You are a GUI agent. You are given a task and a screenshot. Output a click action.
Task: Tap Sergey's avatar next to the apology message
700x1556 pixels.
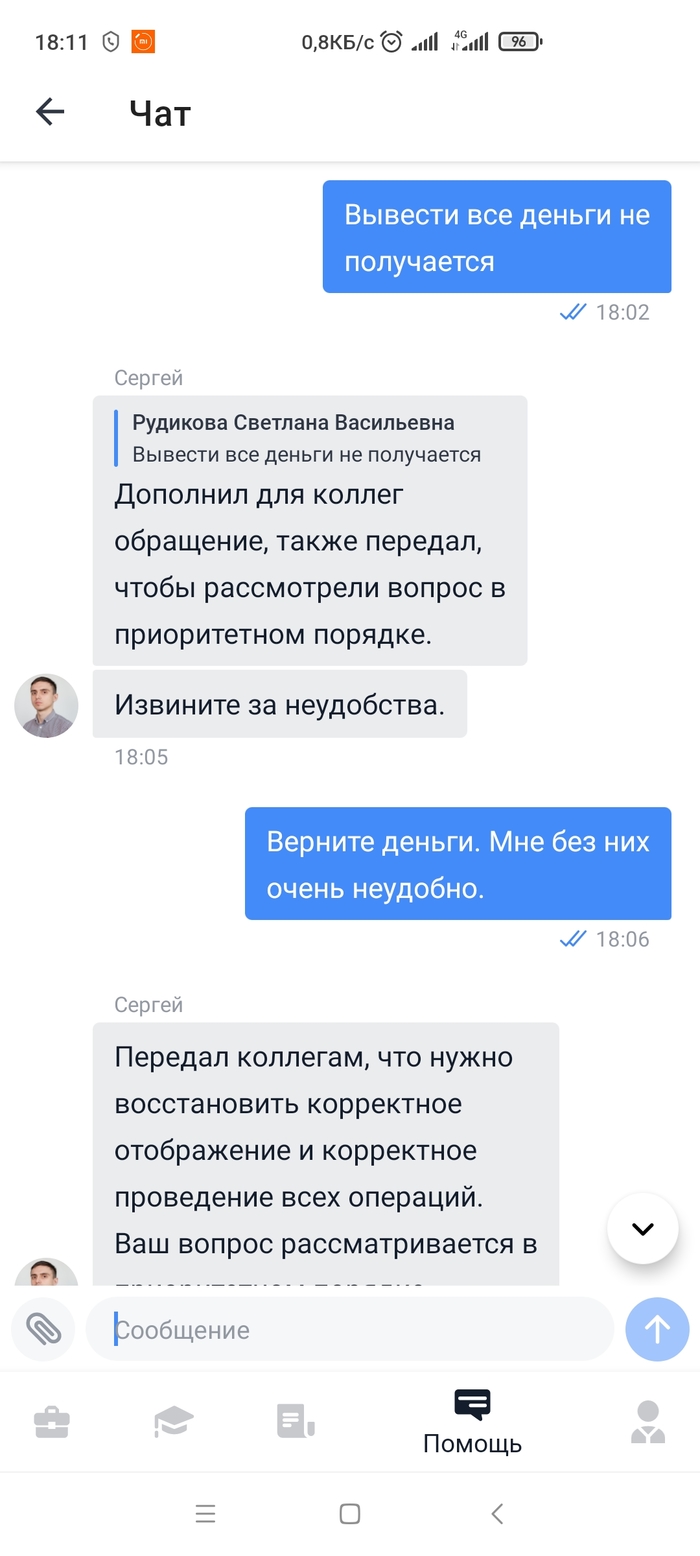coord(46,705)
